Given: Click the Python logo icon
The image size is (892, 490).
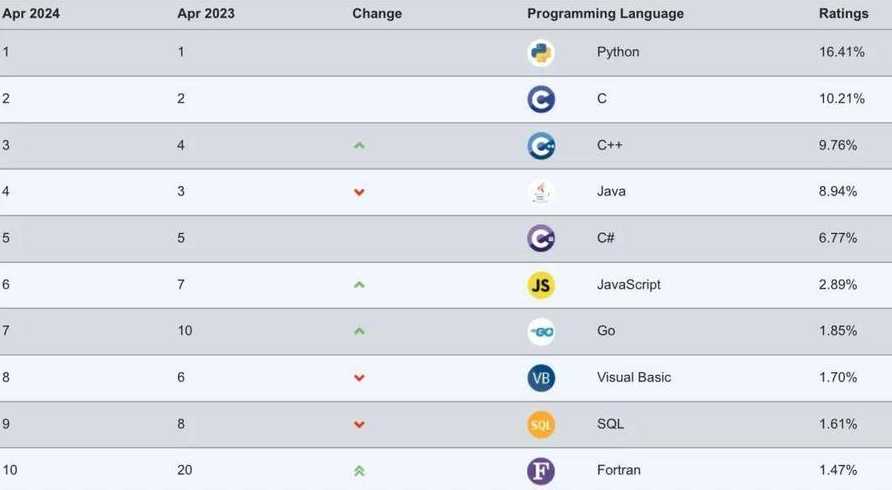Looking at the screenshot, I should click(541, 53).
